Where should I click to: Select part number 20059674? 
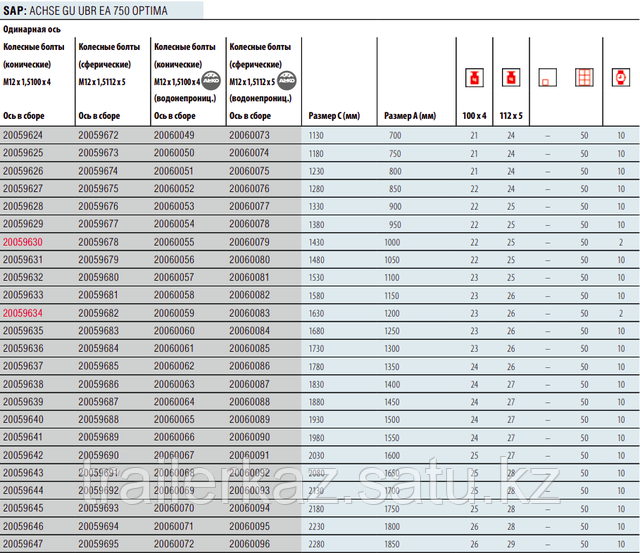(98, 171)
